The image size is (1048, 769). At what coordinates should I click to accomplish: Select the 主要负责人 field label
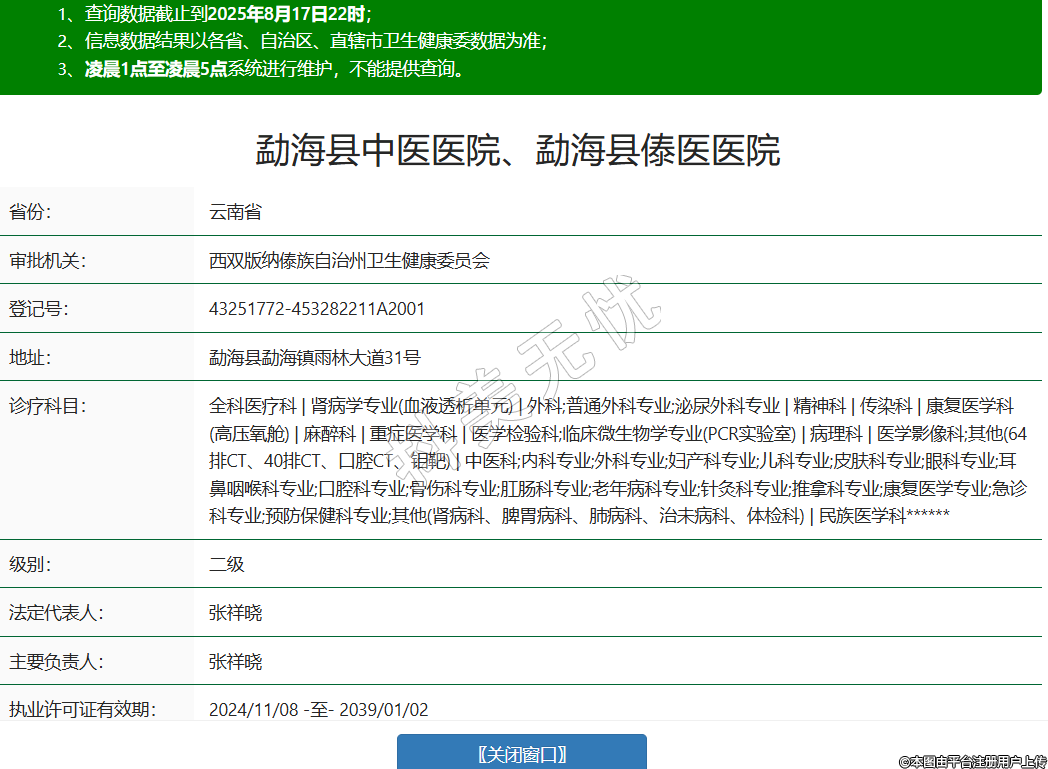pos(57,662)
